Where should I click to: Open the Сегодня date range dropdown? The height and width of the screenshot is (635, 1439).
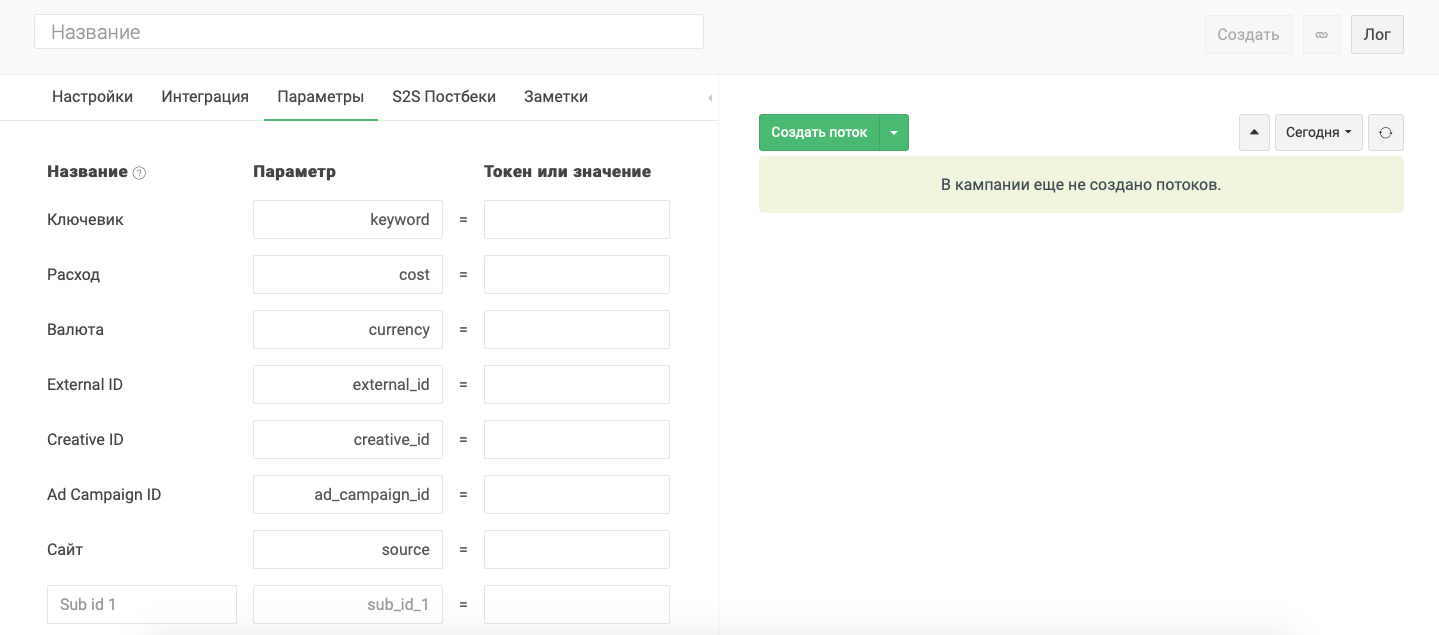(x=1318, y=132)
